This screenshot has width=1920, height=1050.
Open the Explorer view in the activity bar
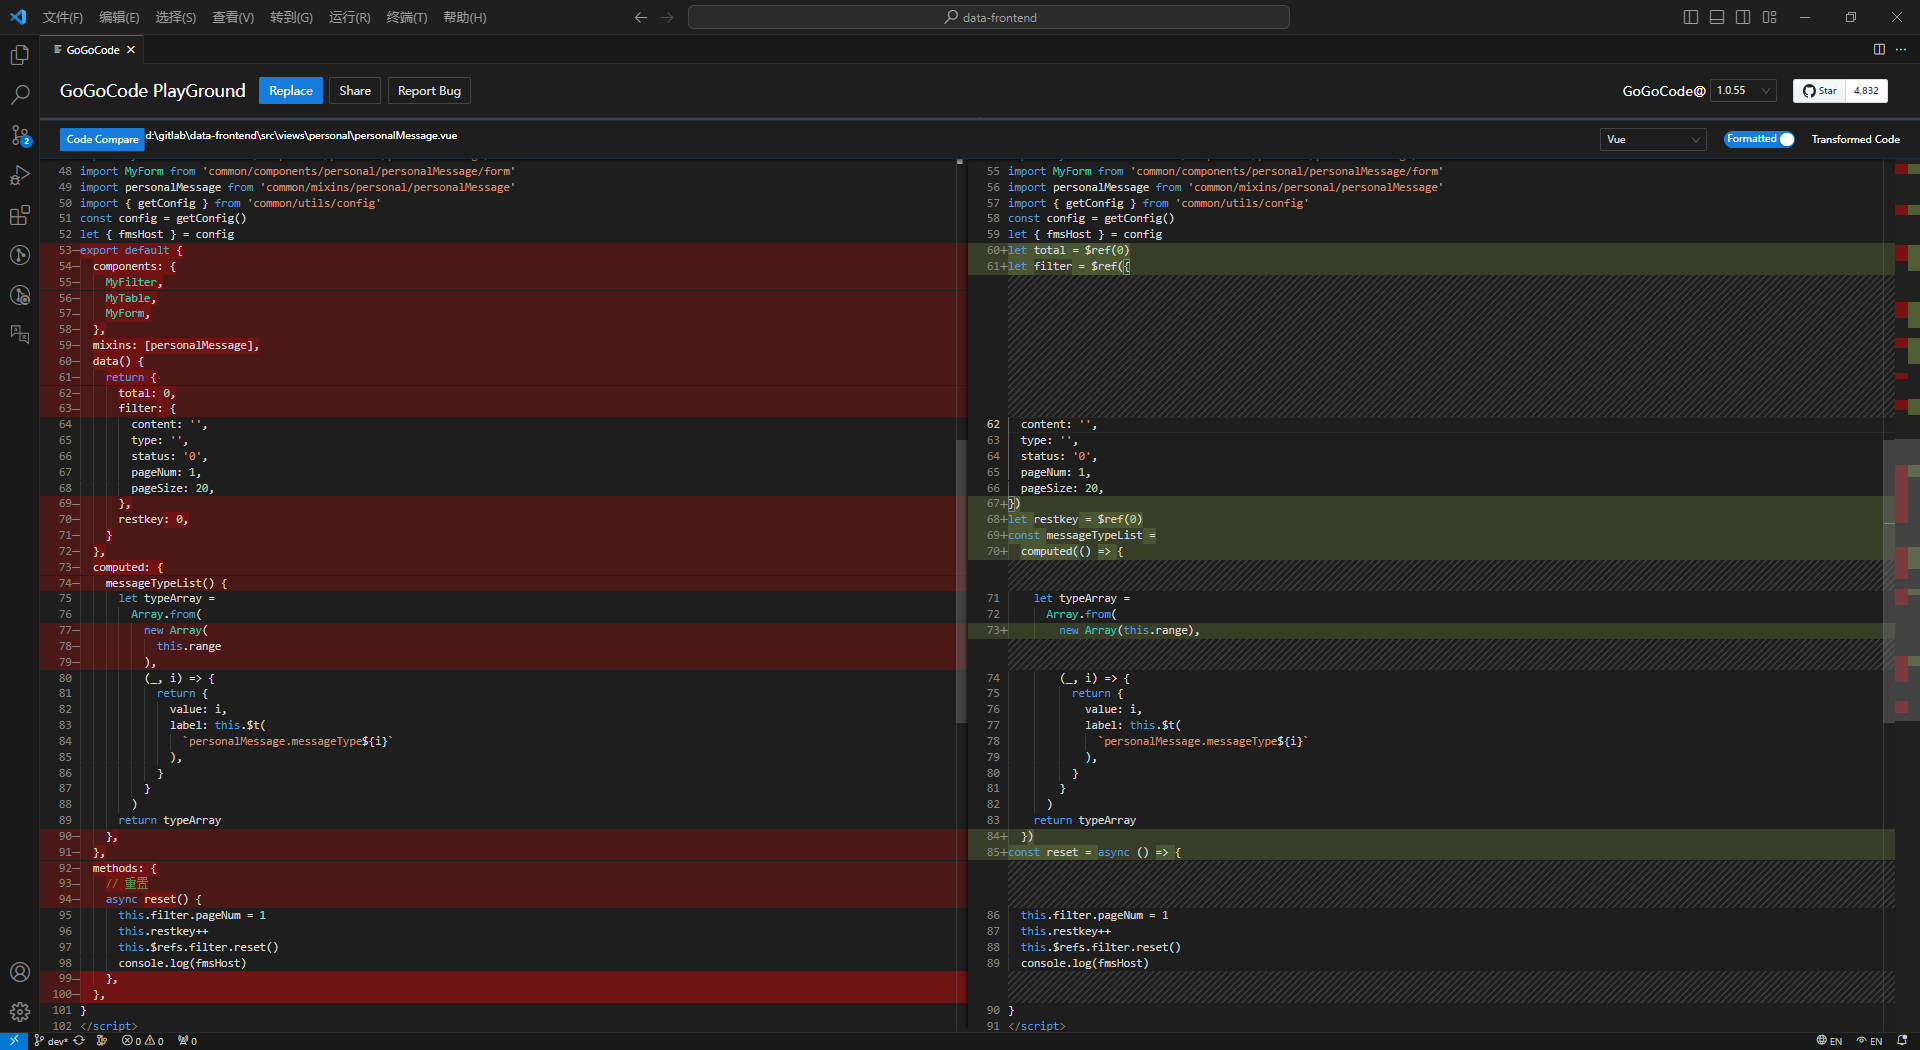point(19,55)
